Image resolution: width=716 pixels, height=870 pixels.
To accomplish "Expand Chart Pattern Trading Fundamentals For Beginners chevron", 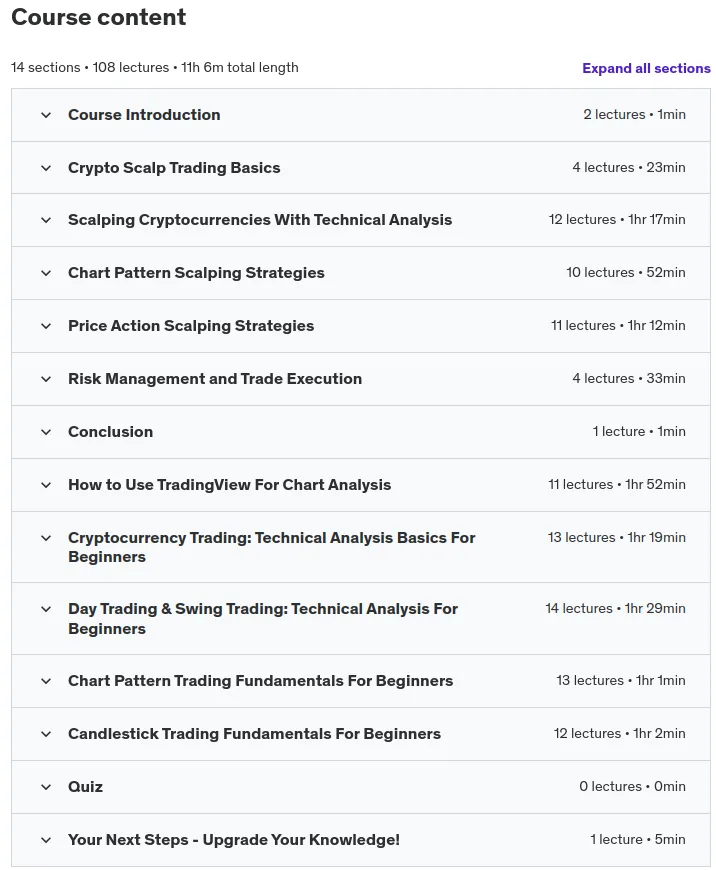I will click(46, 681).
